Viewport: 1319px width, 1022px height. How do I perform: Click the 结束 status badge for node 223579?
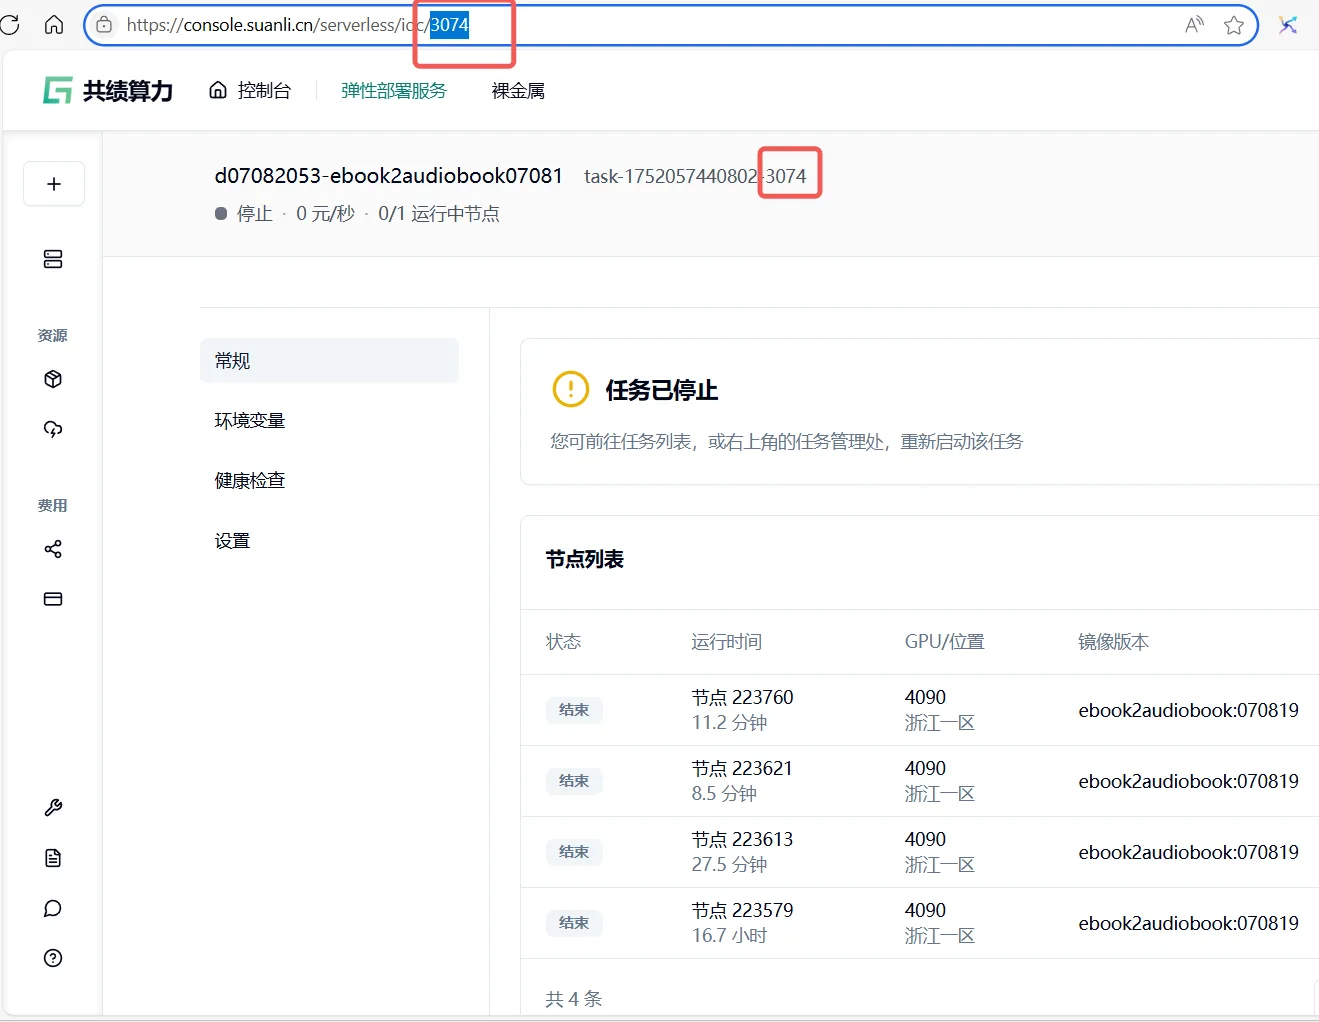[574, 923]
